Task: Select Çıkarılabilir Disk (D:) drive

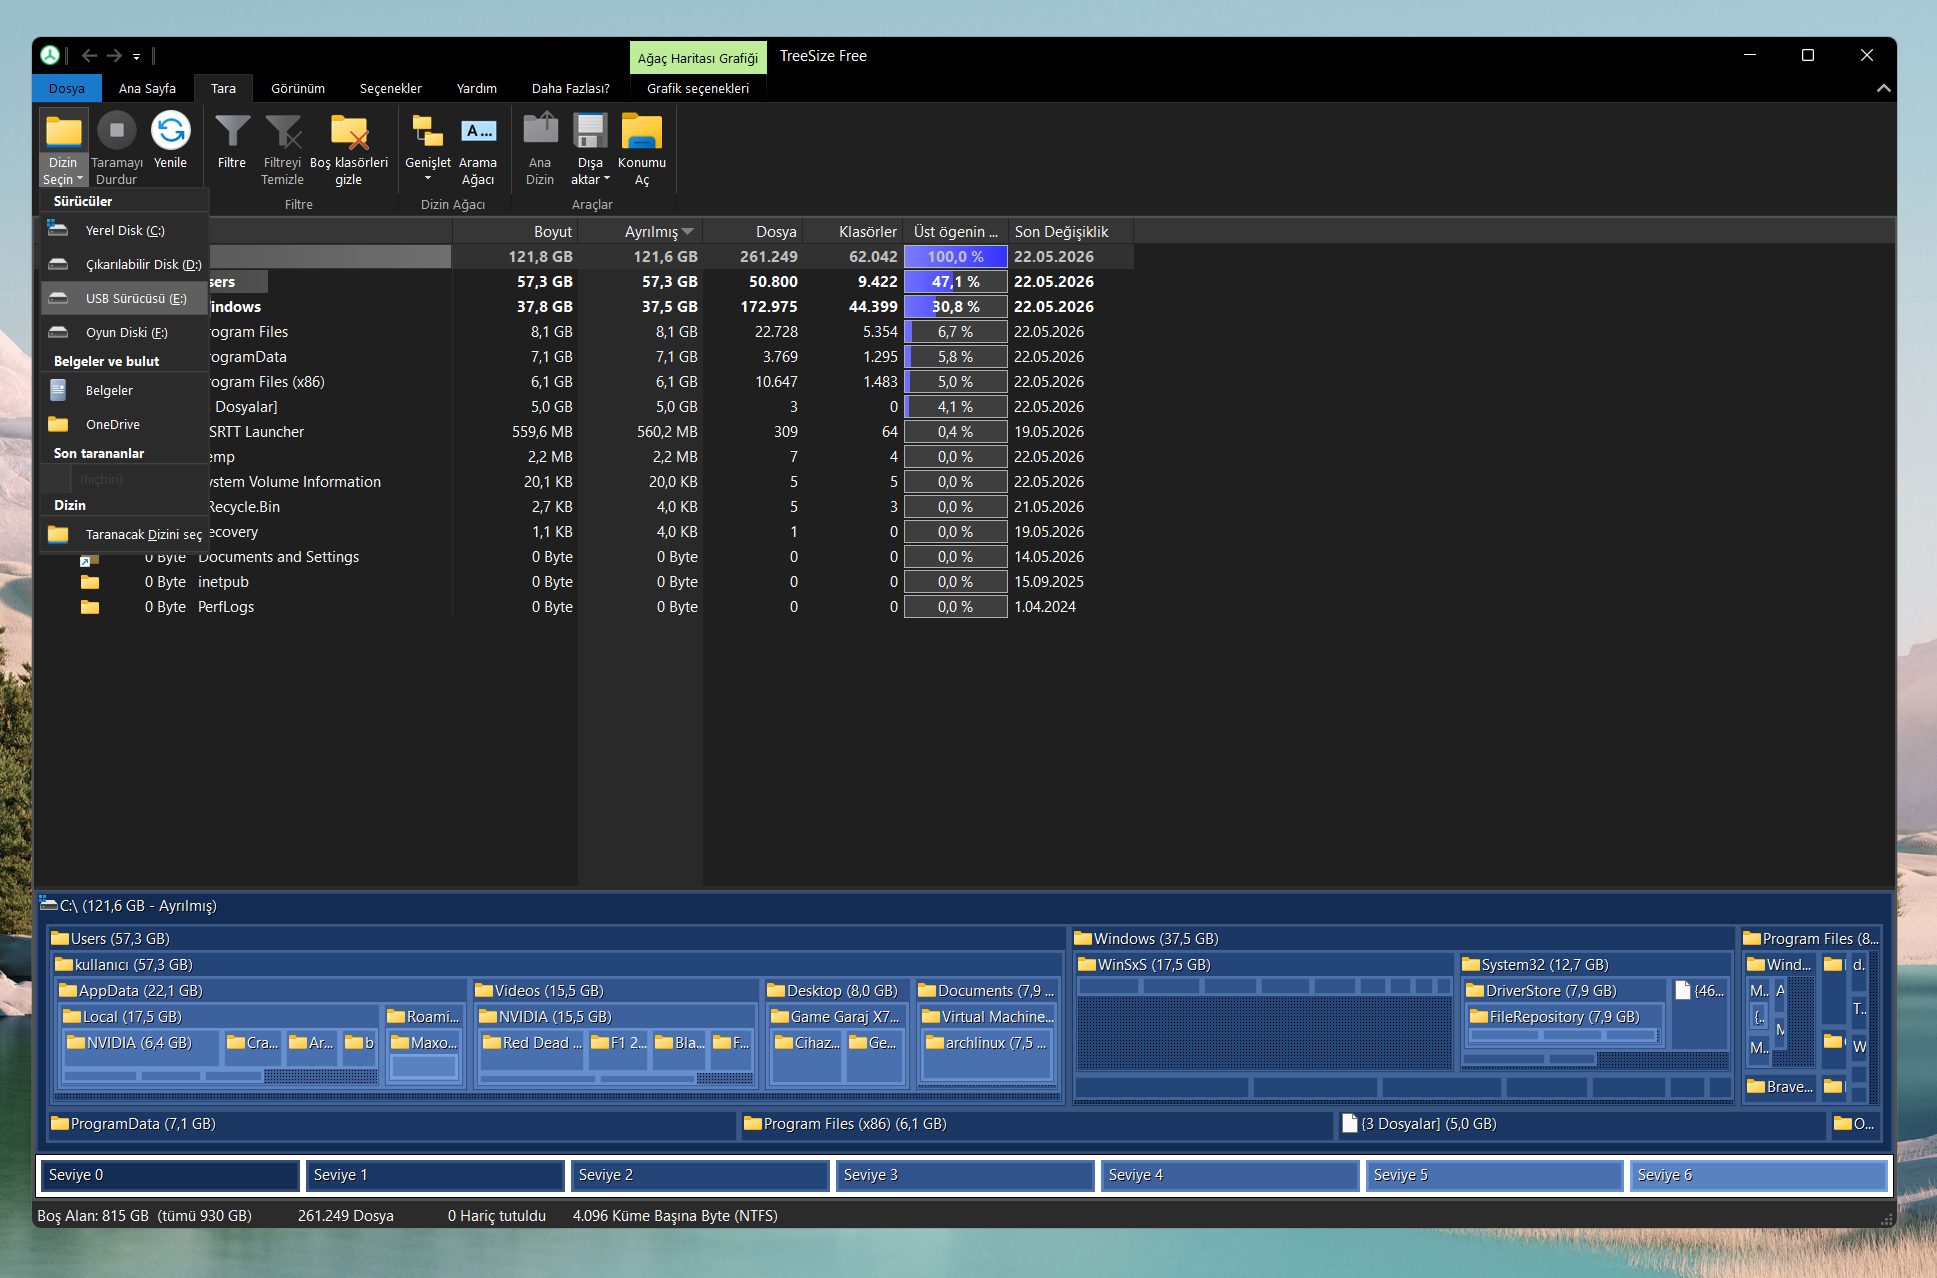Action: [x=124, y=264]
